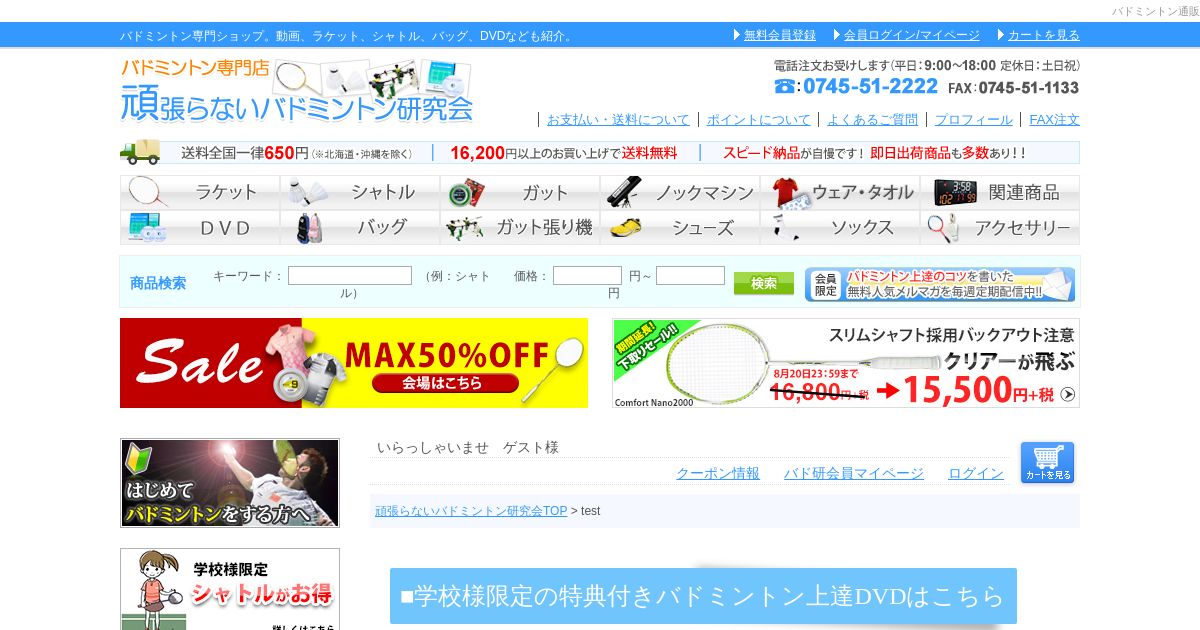The height and width of the screenshot is (630, 1200).
Task: Click phone number 0745-51-2222
Action: (x=870, y=87)
